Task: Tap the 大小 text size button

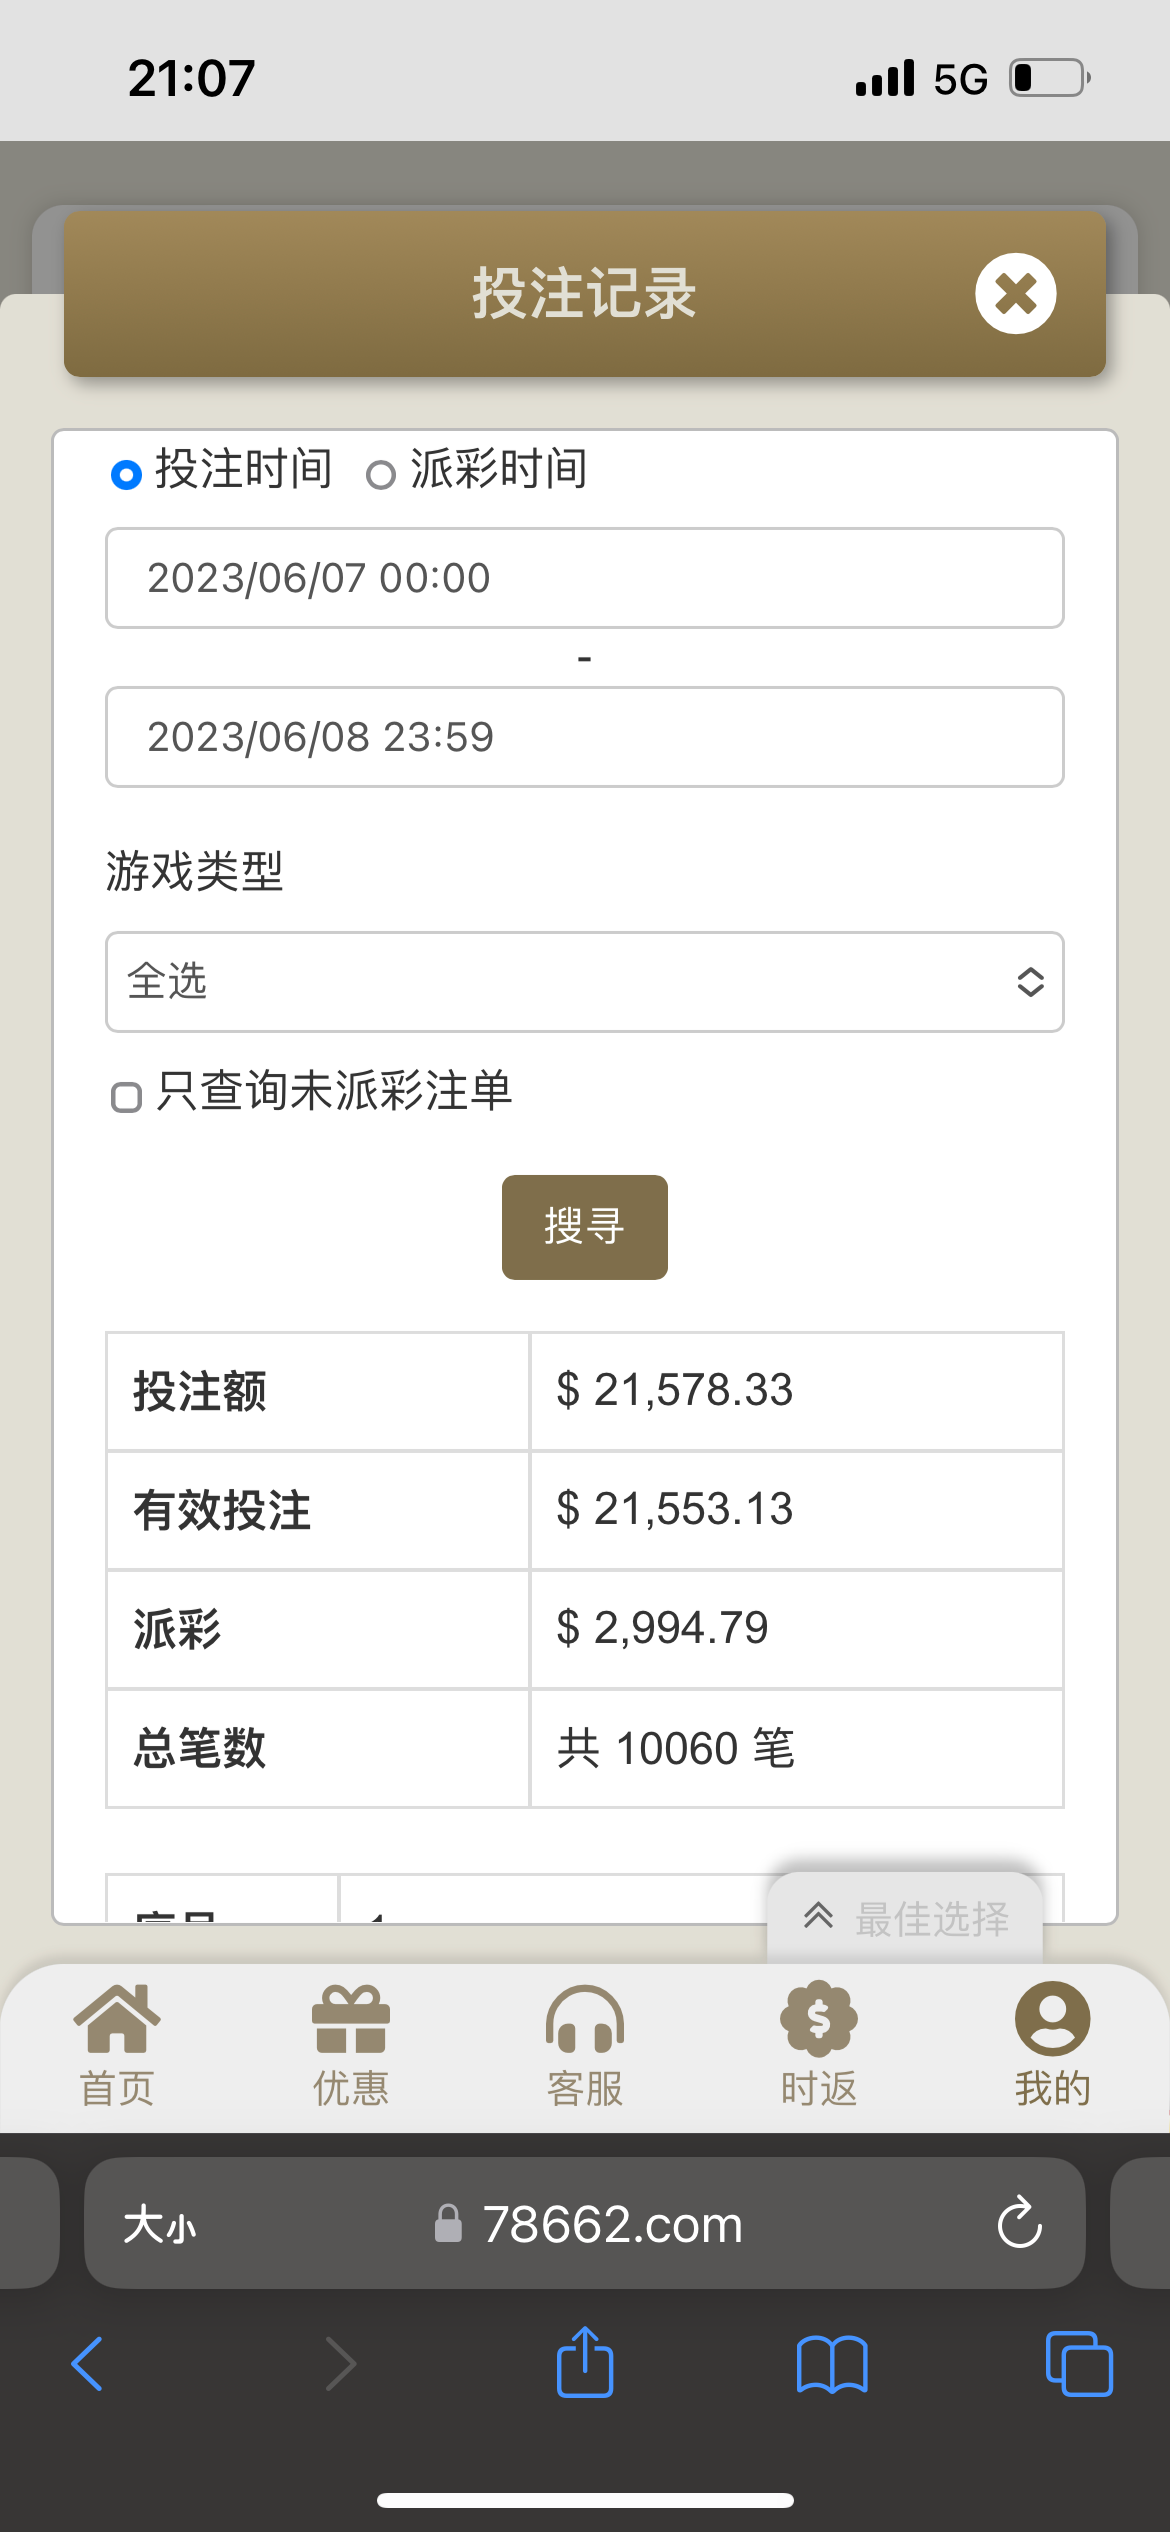Action: (x=160, y=2225)
